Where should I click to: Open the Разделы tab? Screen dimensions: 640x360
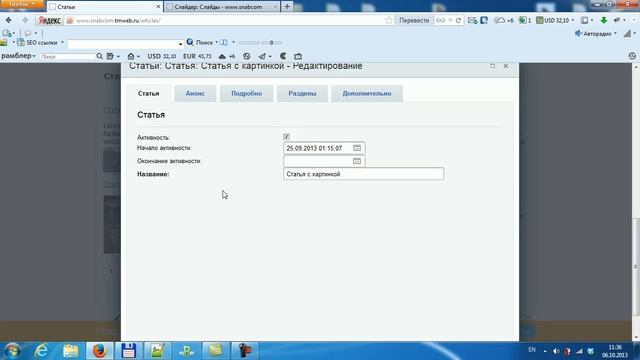[302, 93]
